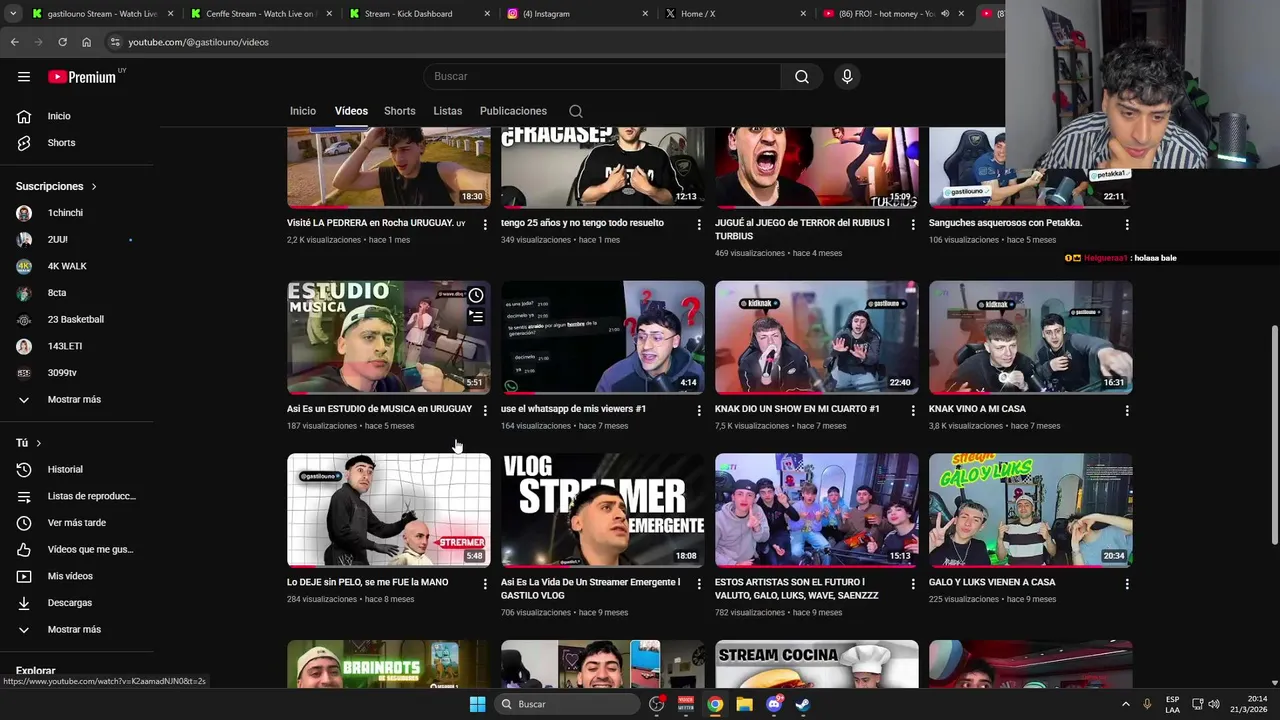Open Steam from the taskbar

point(802,704)
